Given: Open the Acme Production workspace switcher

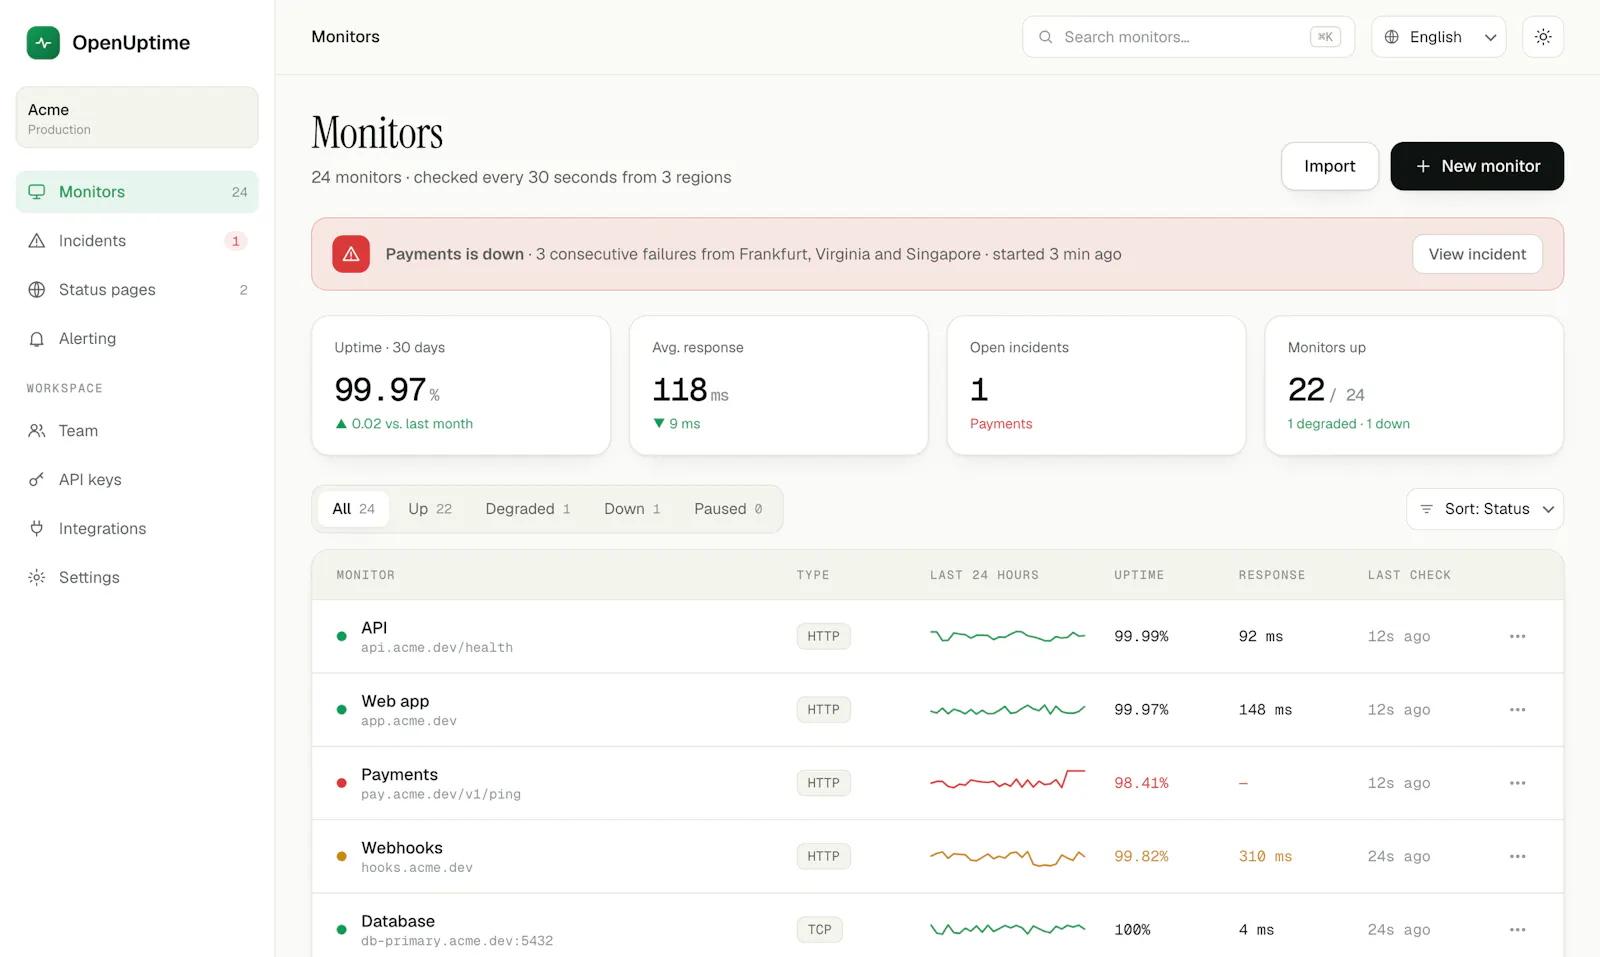Looking at the screenshot, I should coord(137,118).
